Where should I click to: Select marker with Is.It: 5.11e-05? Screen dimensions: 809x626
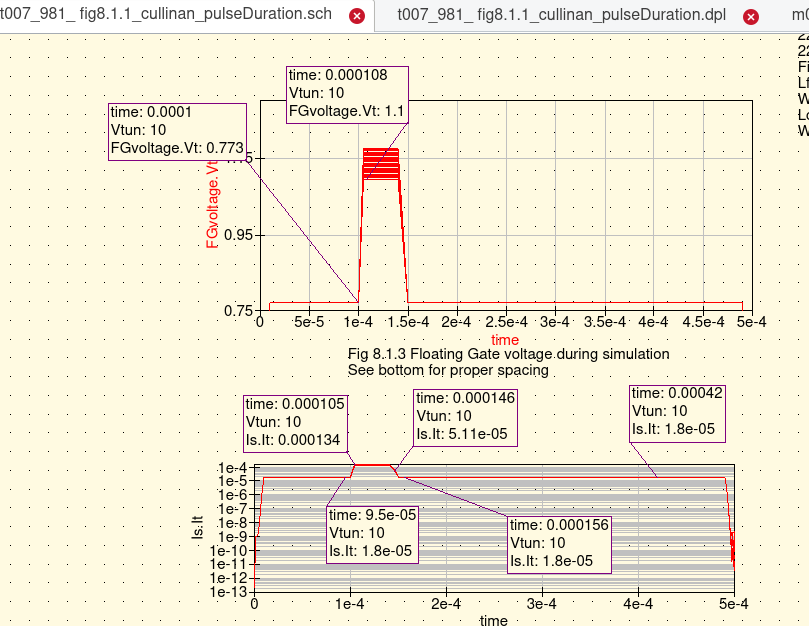(465, 415)
